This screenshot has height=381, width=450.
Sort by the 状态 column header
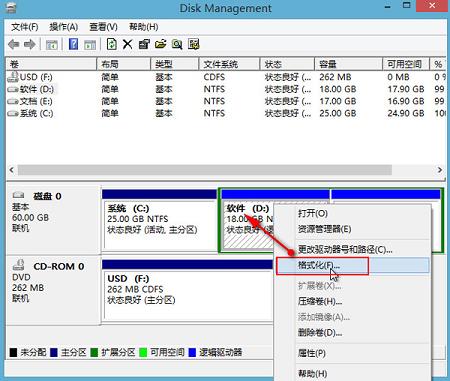287,64
